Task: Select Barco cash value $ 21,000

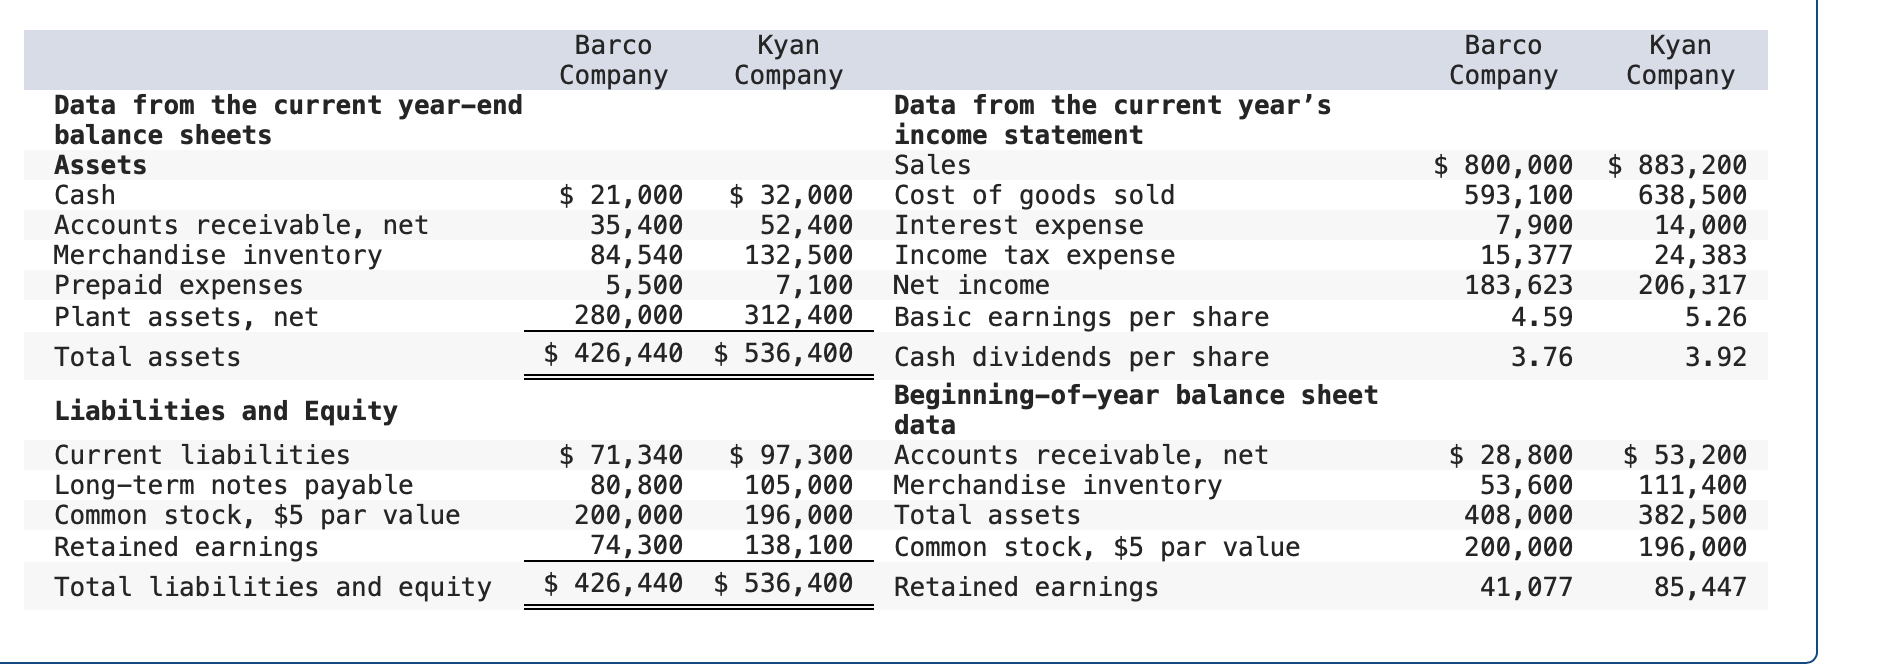Action: point(620,195)
